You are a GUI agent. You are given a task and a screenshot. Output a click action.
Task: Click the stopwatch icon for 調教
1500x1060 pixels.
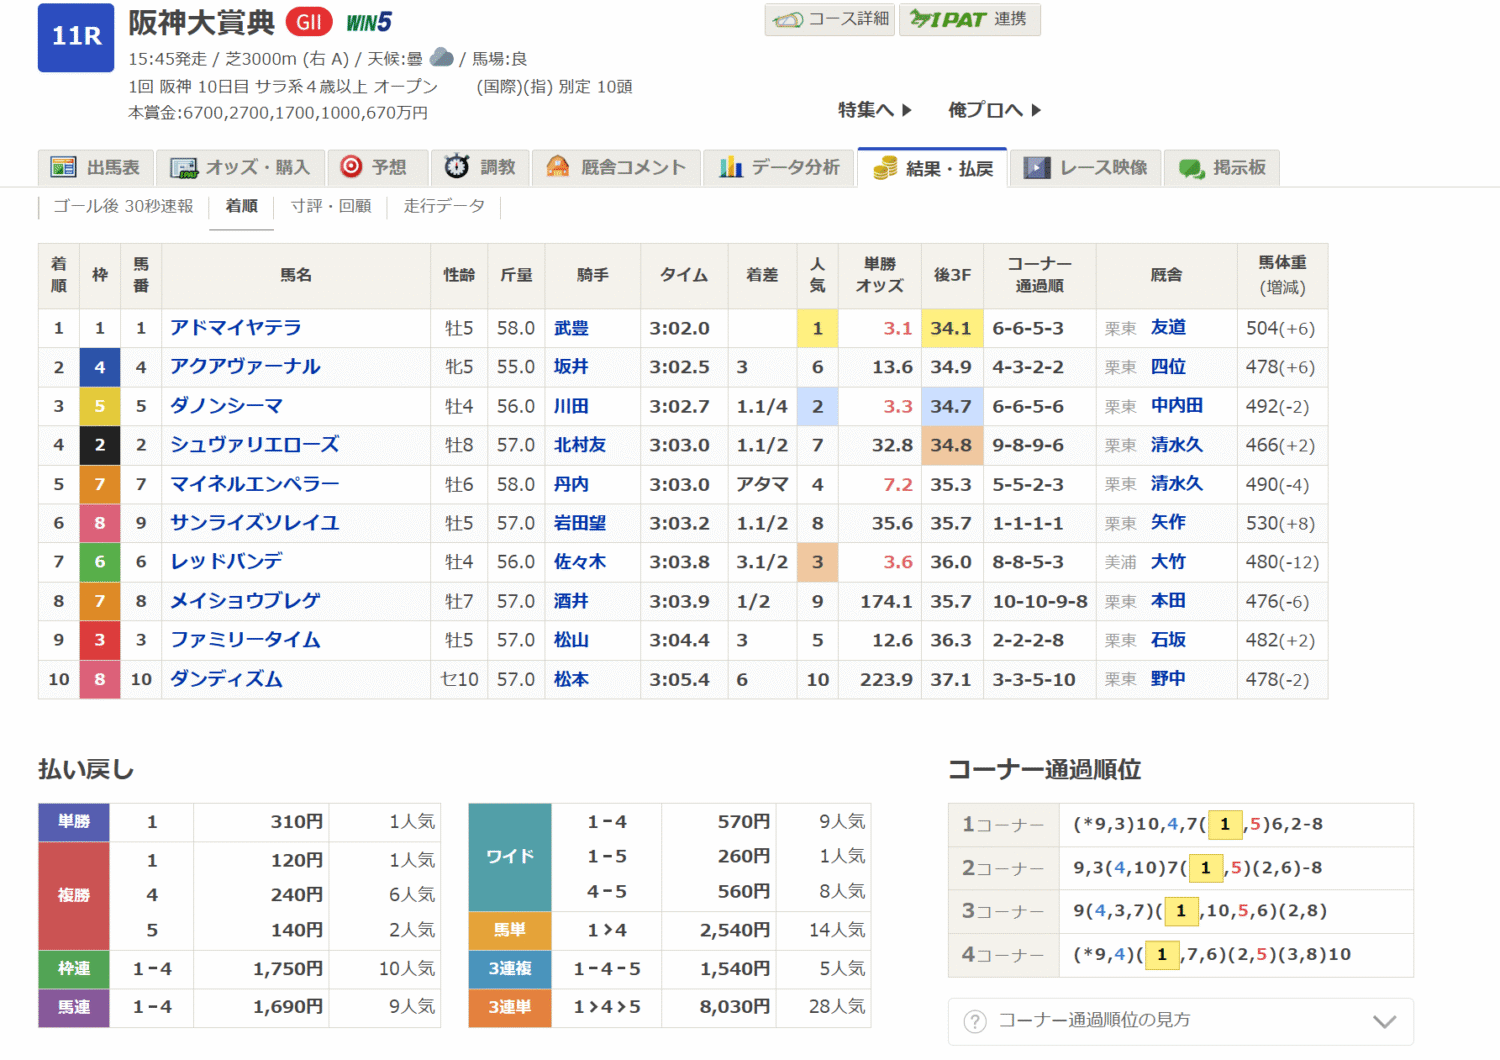click(457, 167)
